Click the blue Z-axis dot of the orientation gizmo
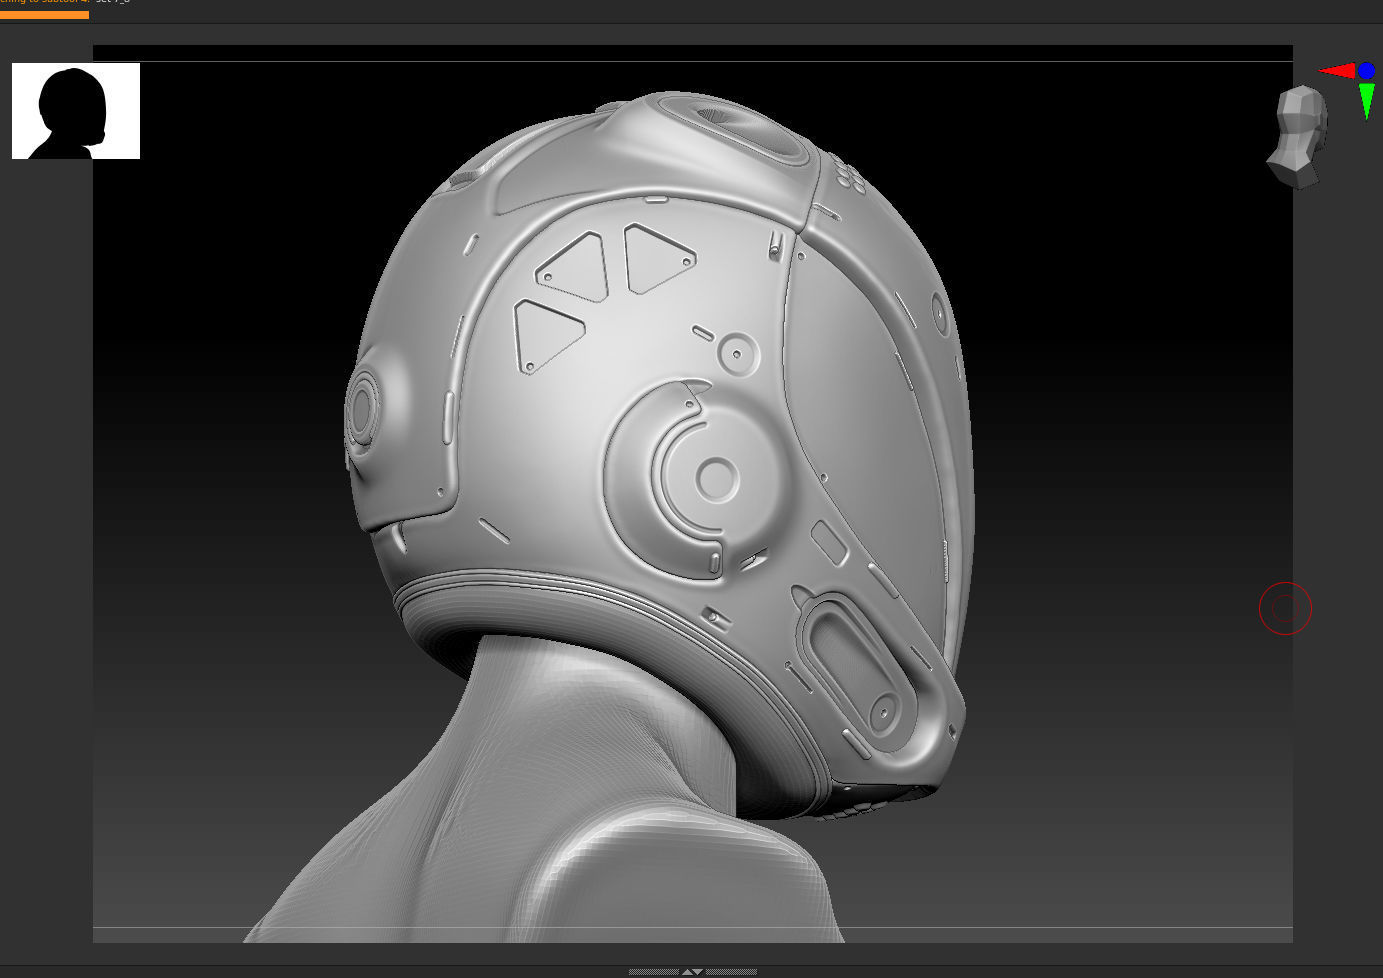 [1364, 70]
